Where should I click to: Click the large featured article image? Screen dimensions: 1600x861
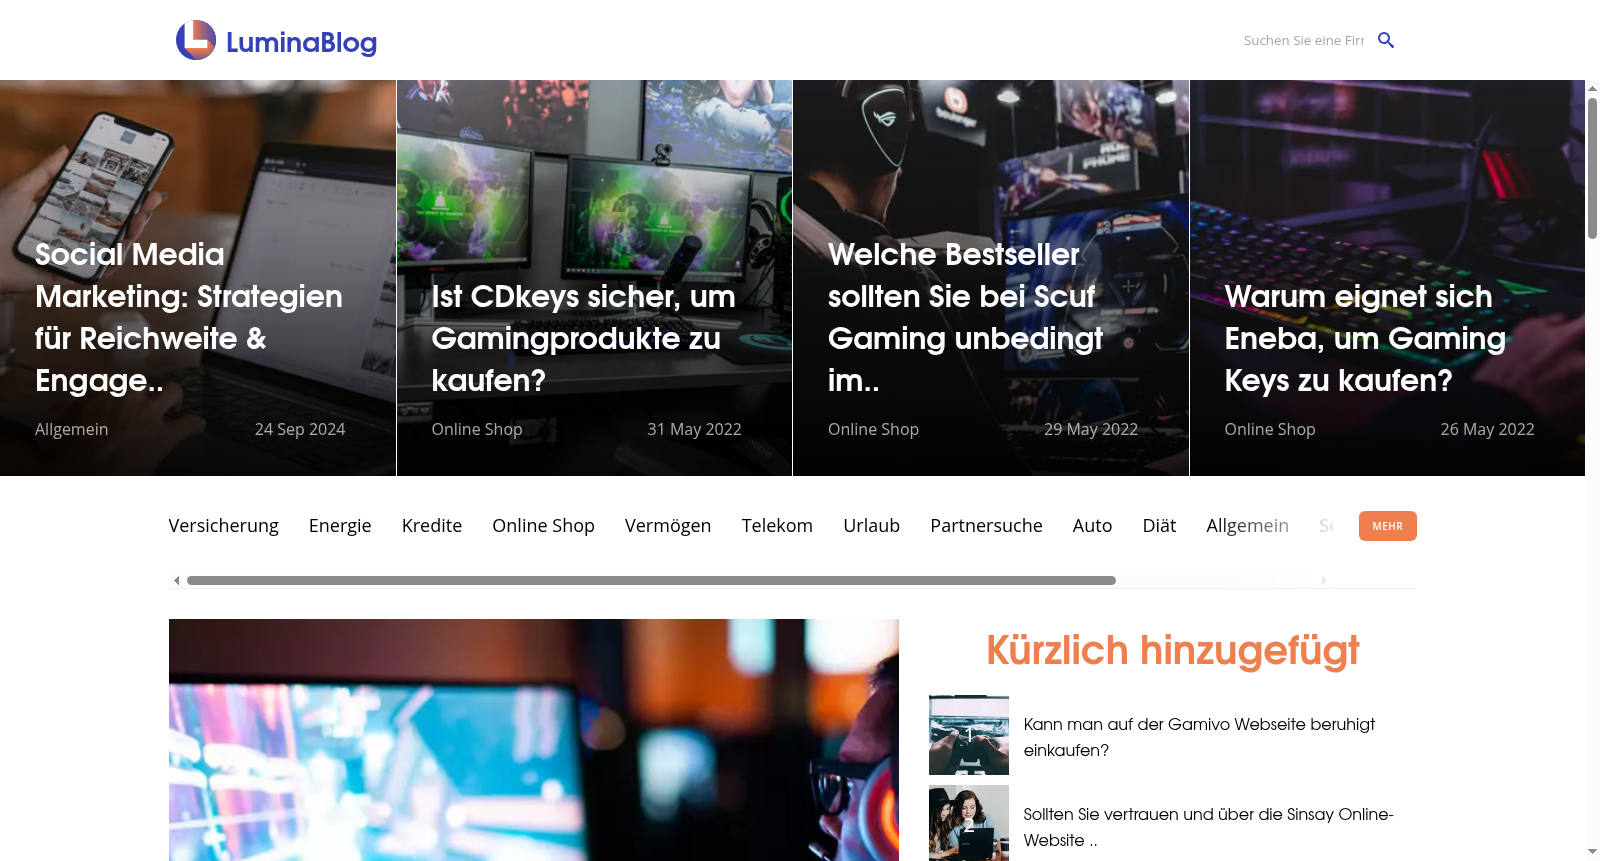534,740
